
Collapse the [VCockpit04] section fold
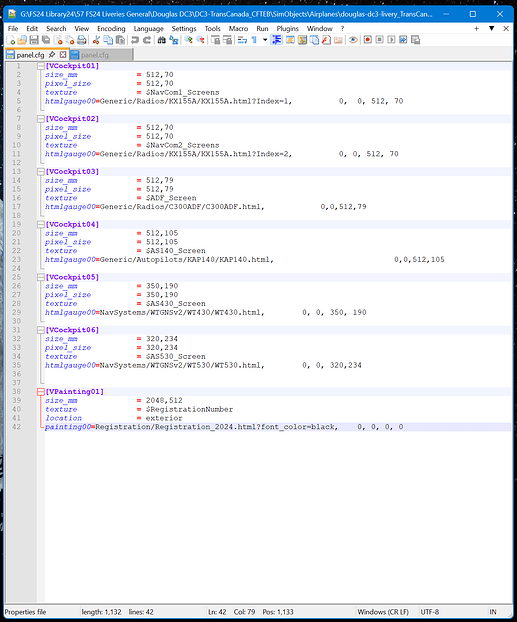click(x=40, y=225)
